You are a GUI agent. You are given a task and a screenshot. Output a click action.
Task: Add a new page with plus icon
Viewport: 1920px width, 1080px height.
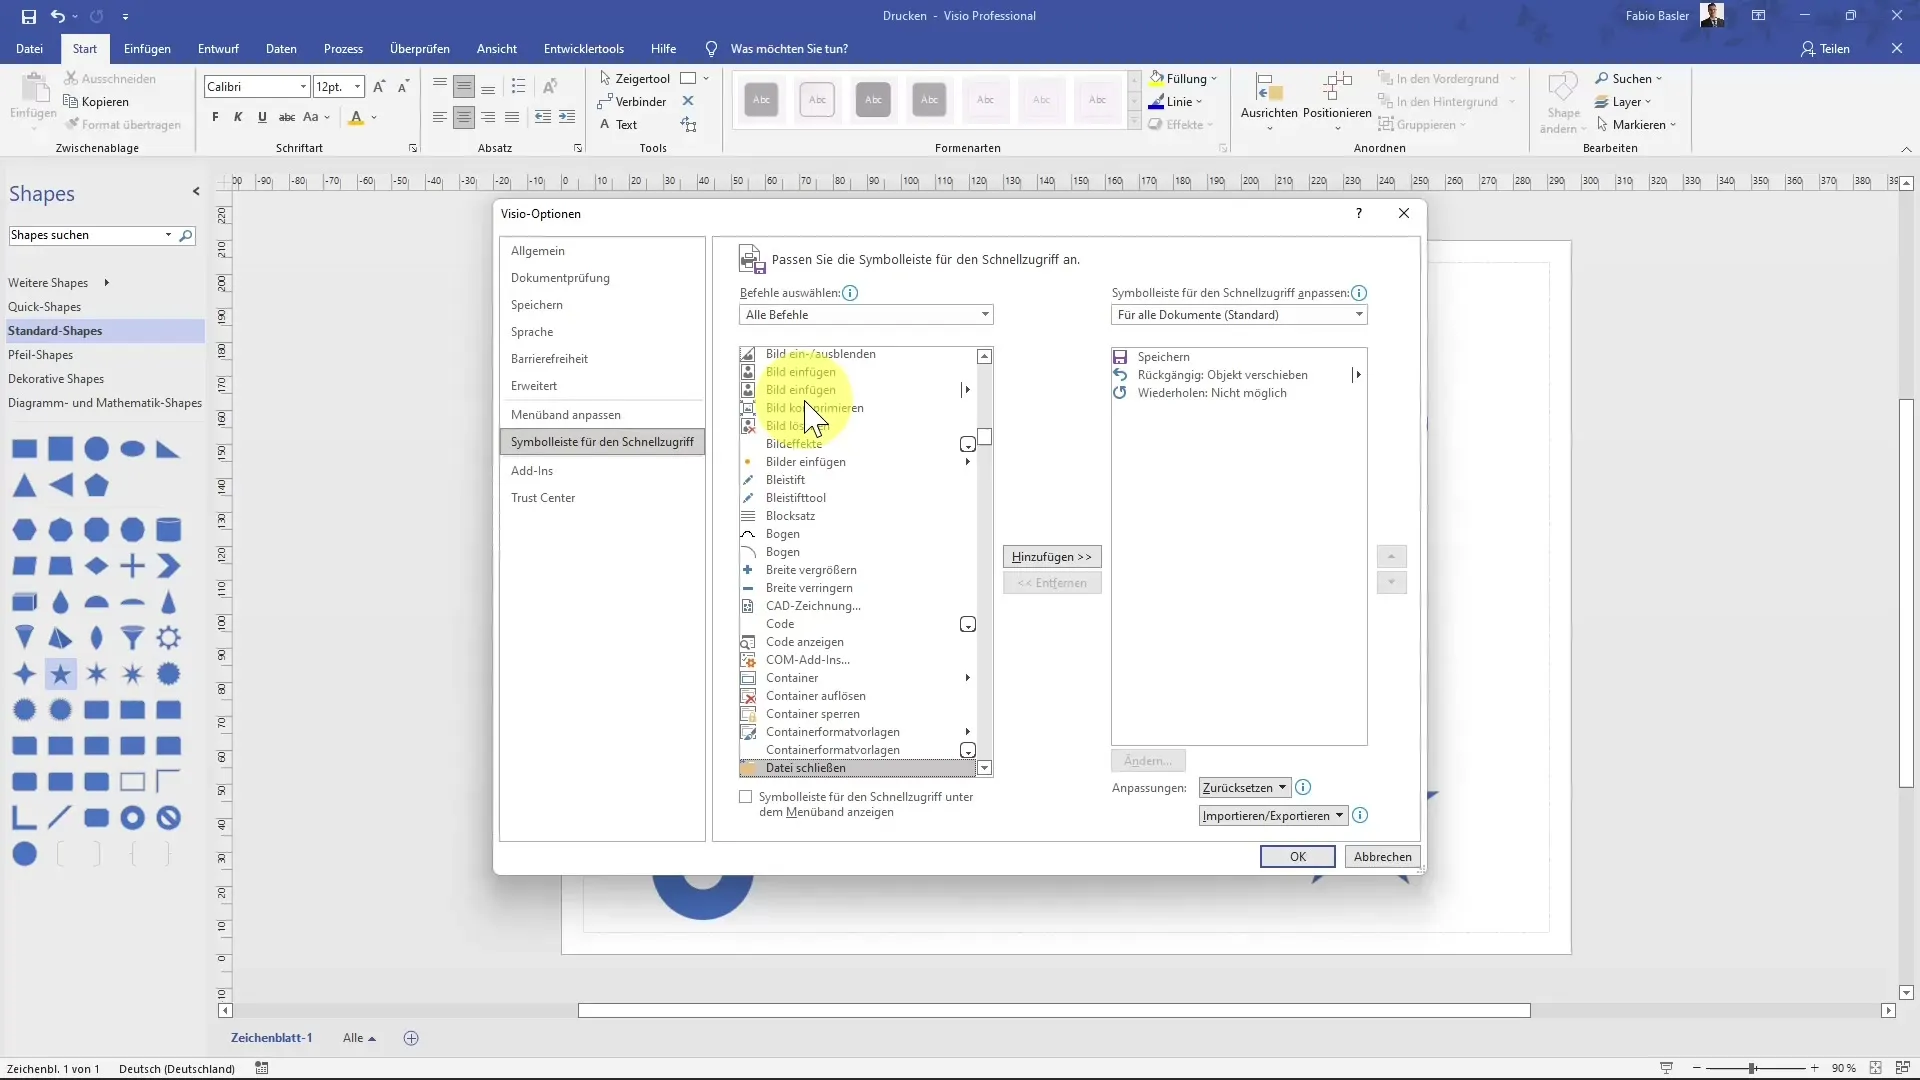click(411, 1038)
